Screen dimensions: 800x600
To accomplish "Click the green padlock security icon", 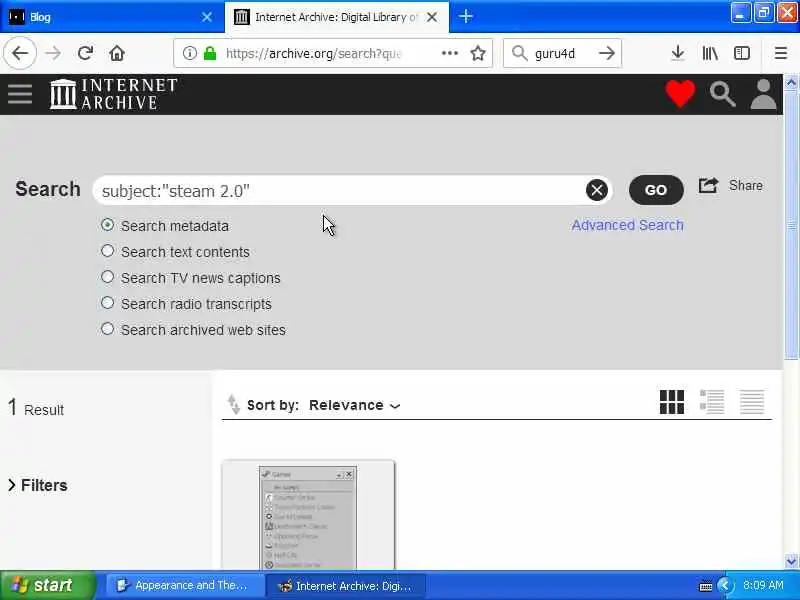I will [x=210, y=53].
